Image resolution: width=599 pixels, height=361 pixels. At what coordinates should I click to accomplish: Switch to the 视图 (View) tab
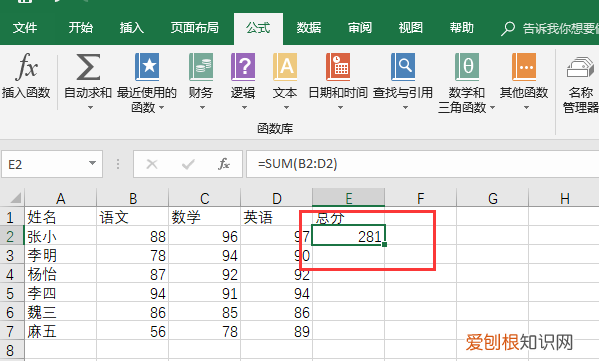tap(410, 28)
